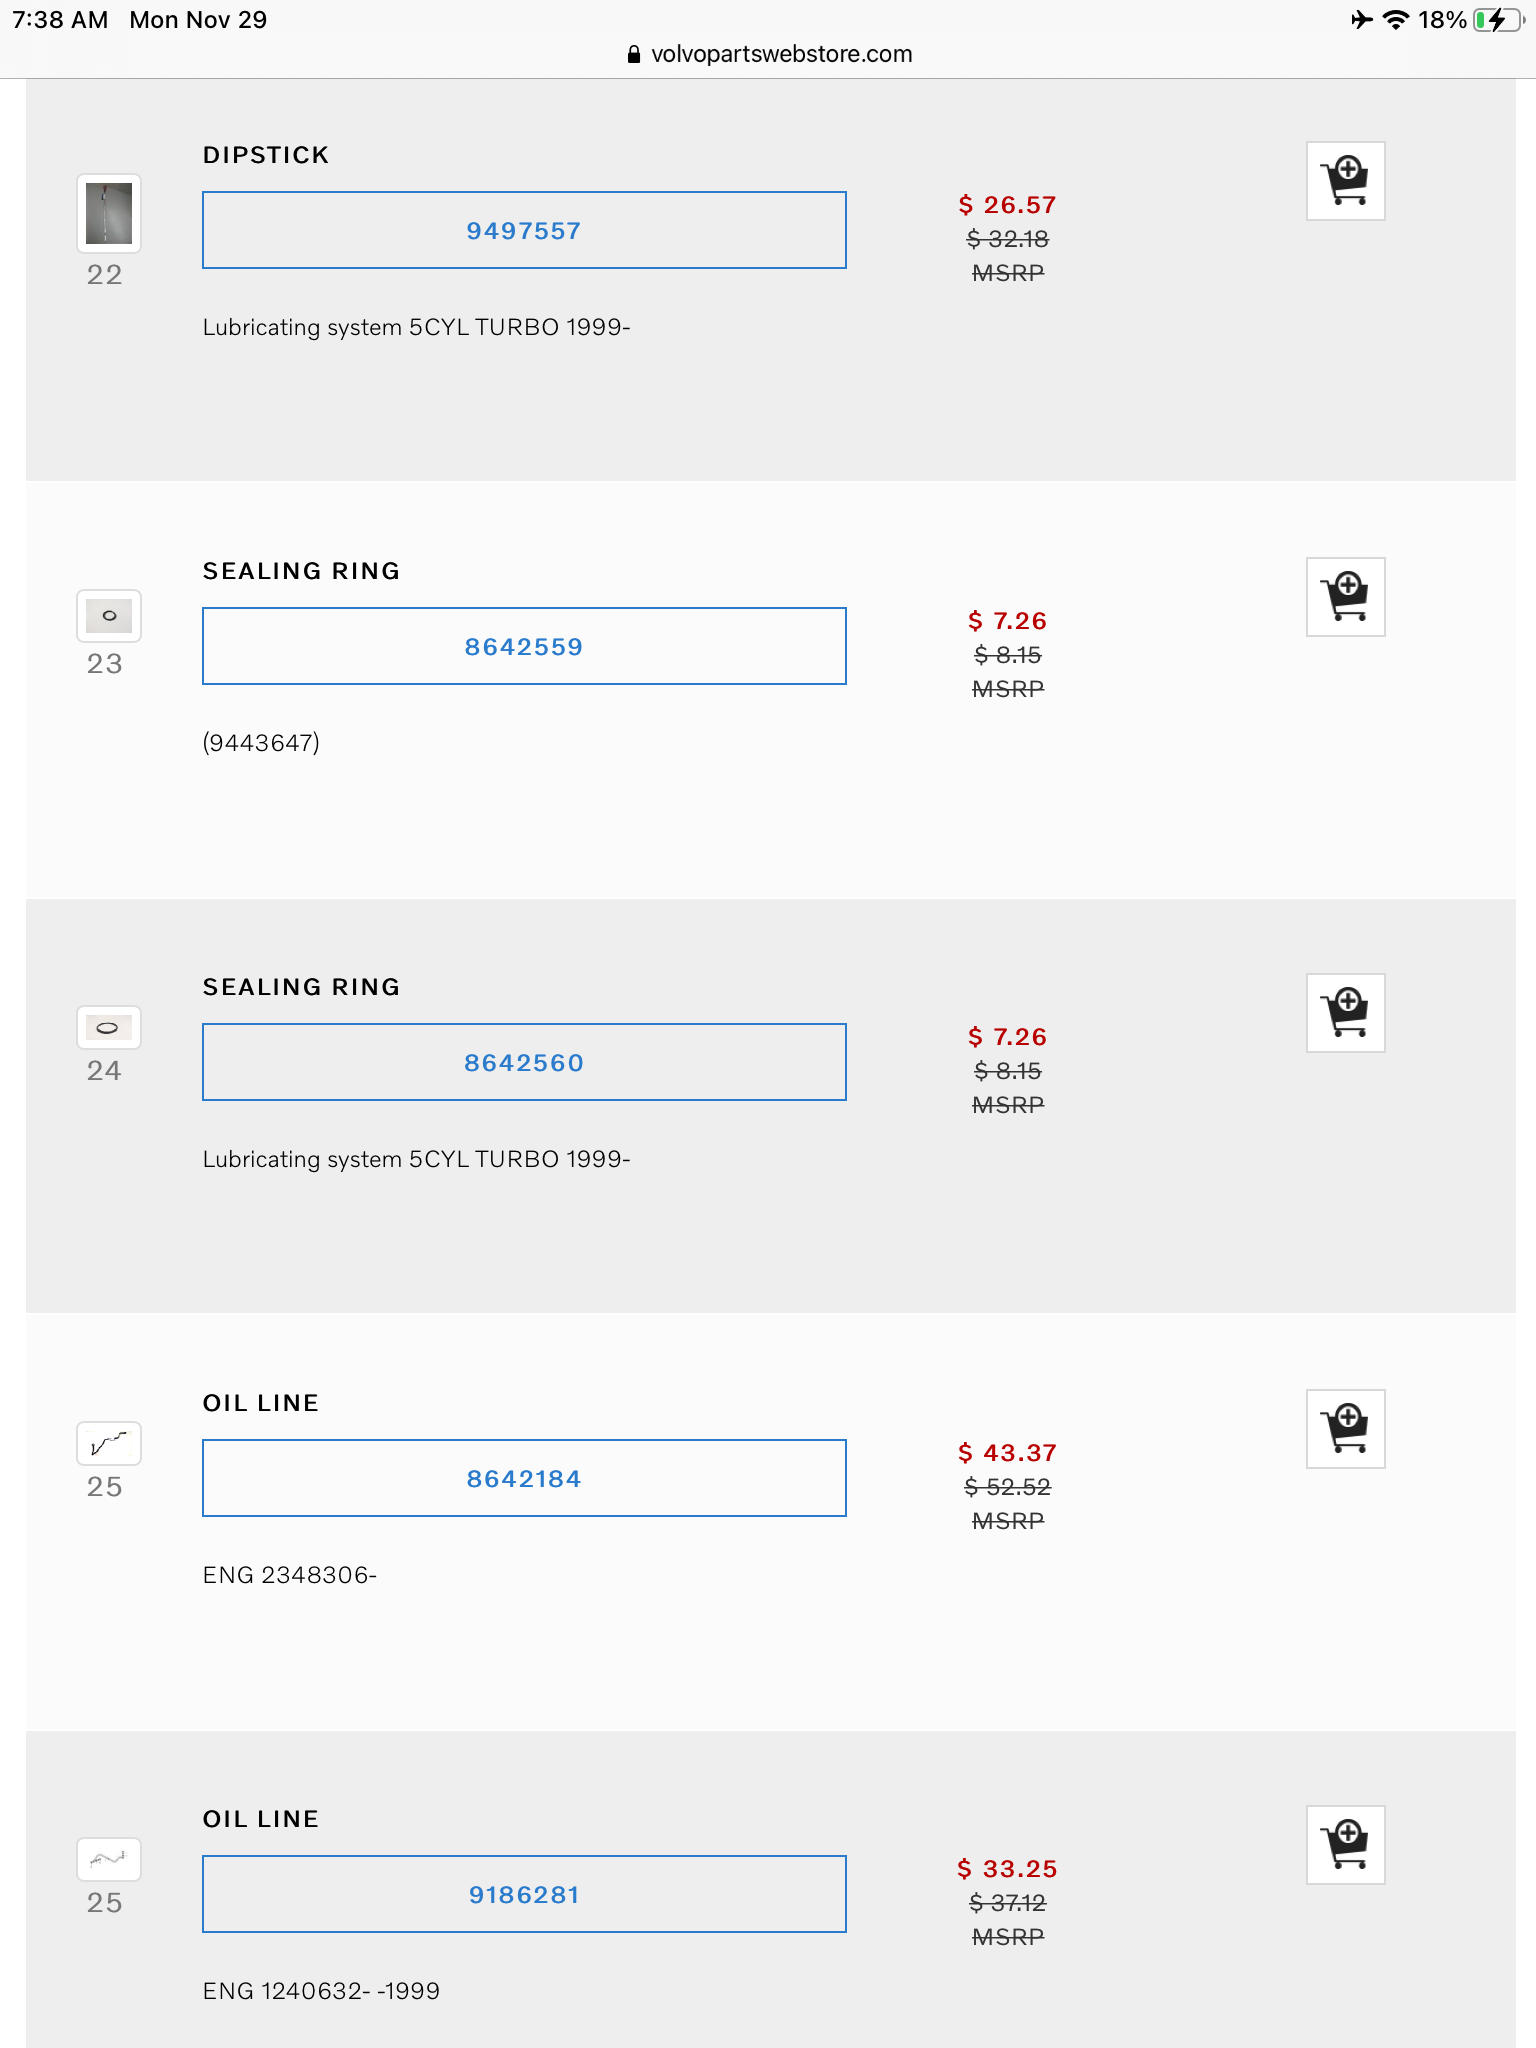
Task: Add dipstick 9497557 to cart
Action: [x=1345, y=181]
